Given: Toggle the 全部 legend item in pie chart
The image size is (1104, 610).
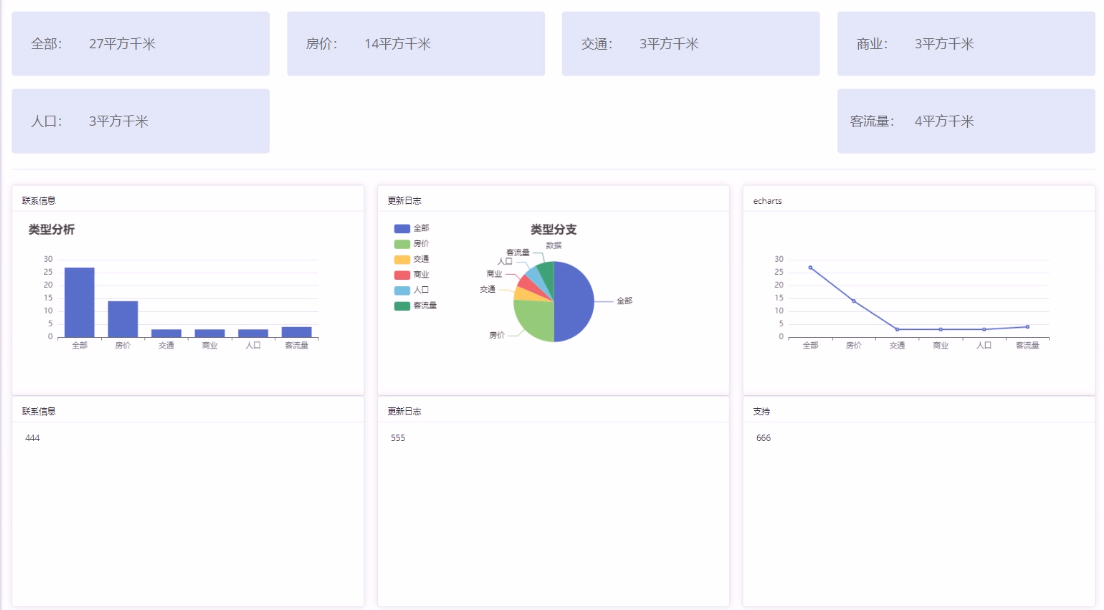Looking at the screenshot, I should pos(412,229).
